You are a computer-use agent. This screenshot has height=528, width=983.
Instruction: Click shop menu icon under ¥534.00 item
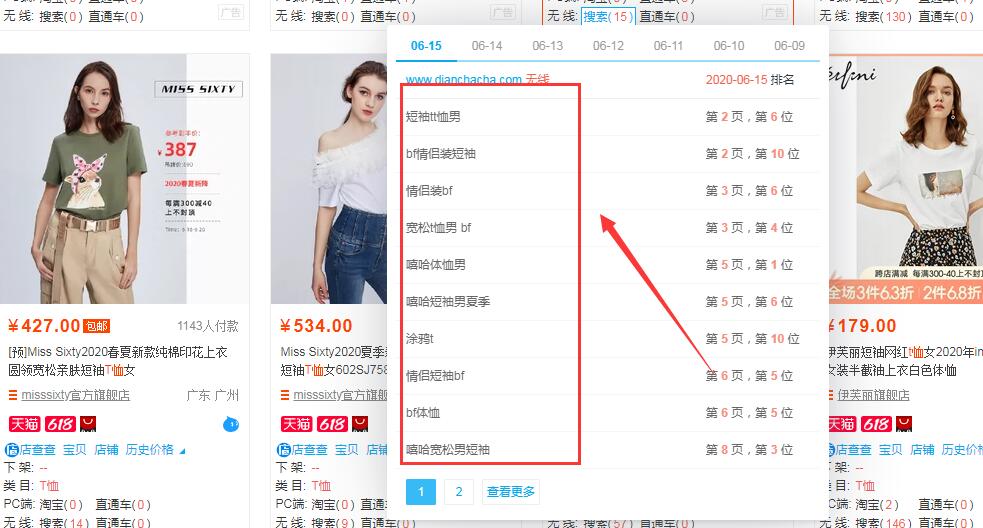coord(285,395)
